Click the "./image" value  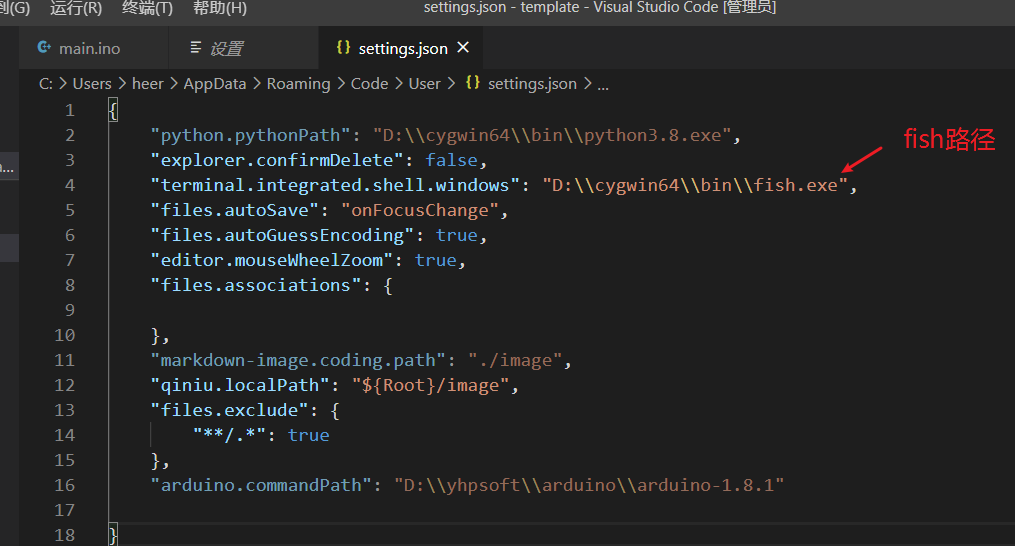click(x=515, y=360)
